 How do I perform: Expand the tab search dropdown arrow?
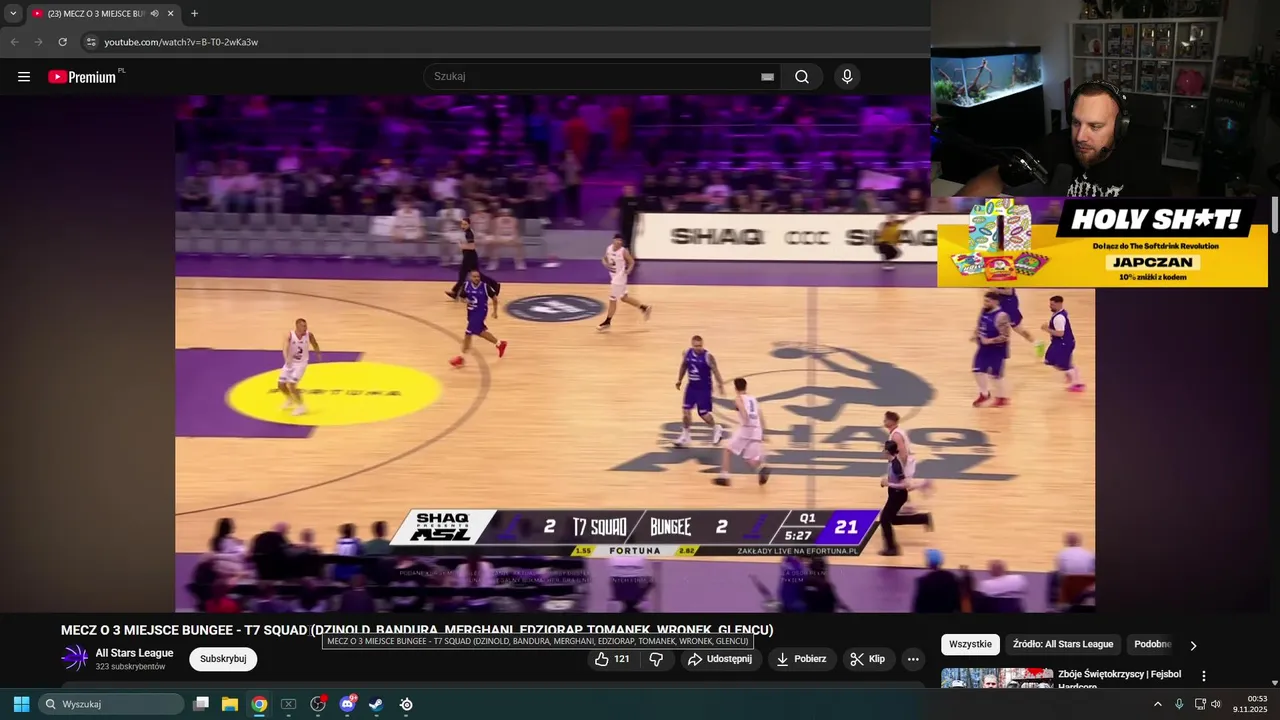(x=13, y=14)
